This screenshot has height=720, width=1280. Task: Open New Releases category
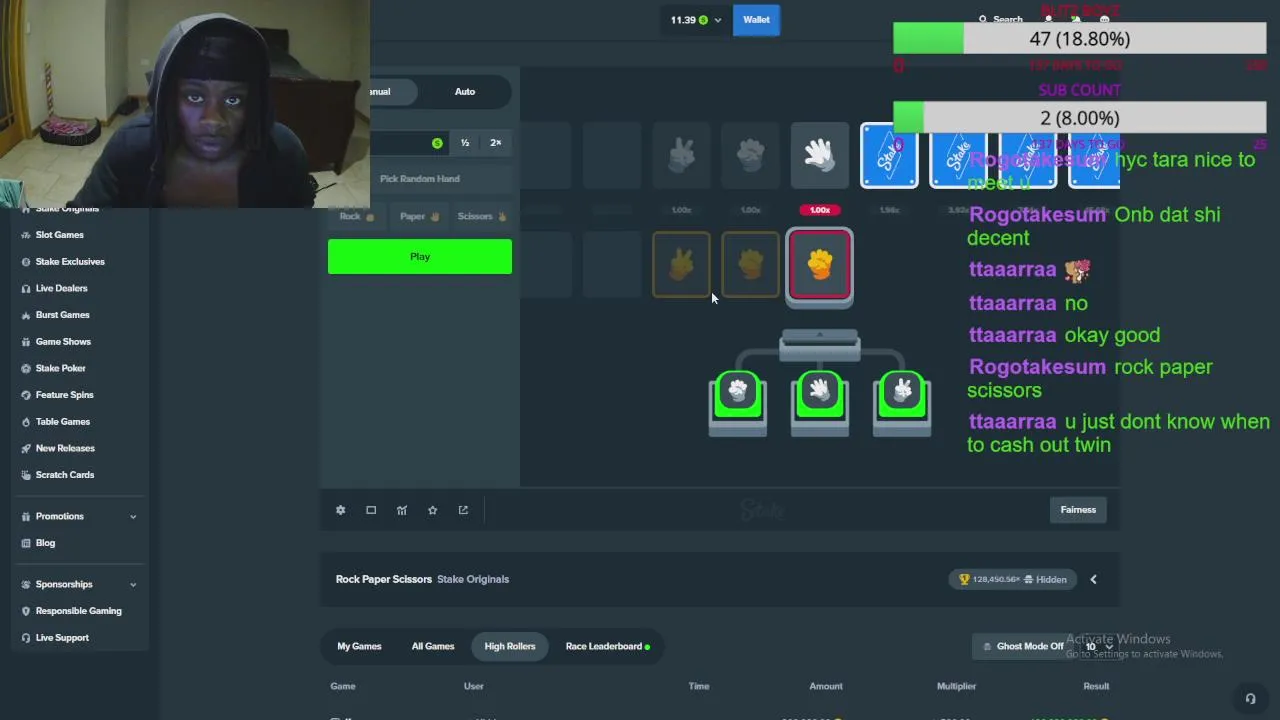click(65, 448)
